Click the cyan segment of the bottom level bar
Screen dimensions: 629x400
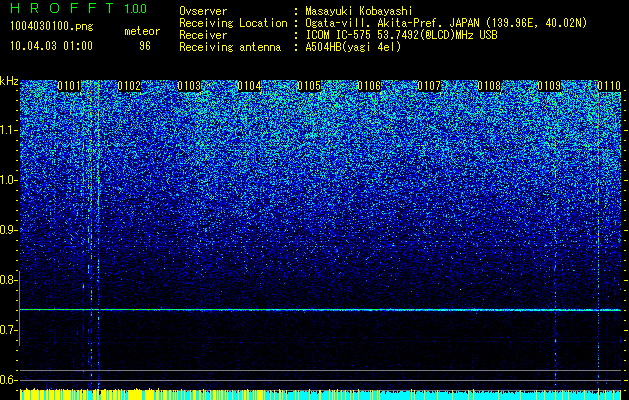point(442,395)
